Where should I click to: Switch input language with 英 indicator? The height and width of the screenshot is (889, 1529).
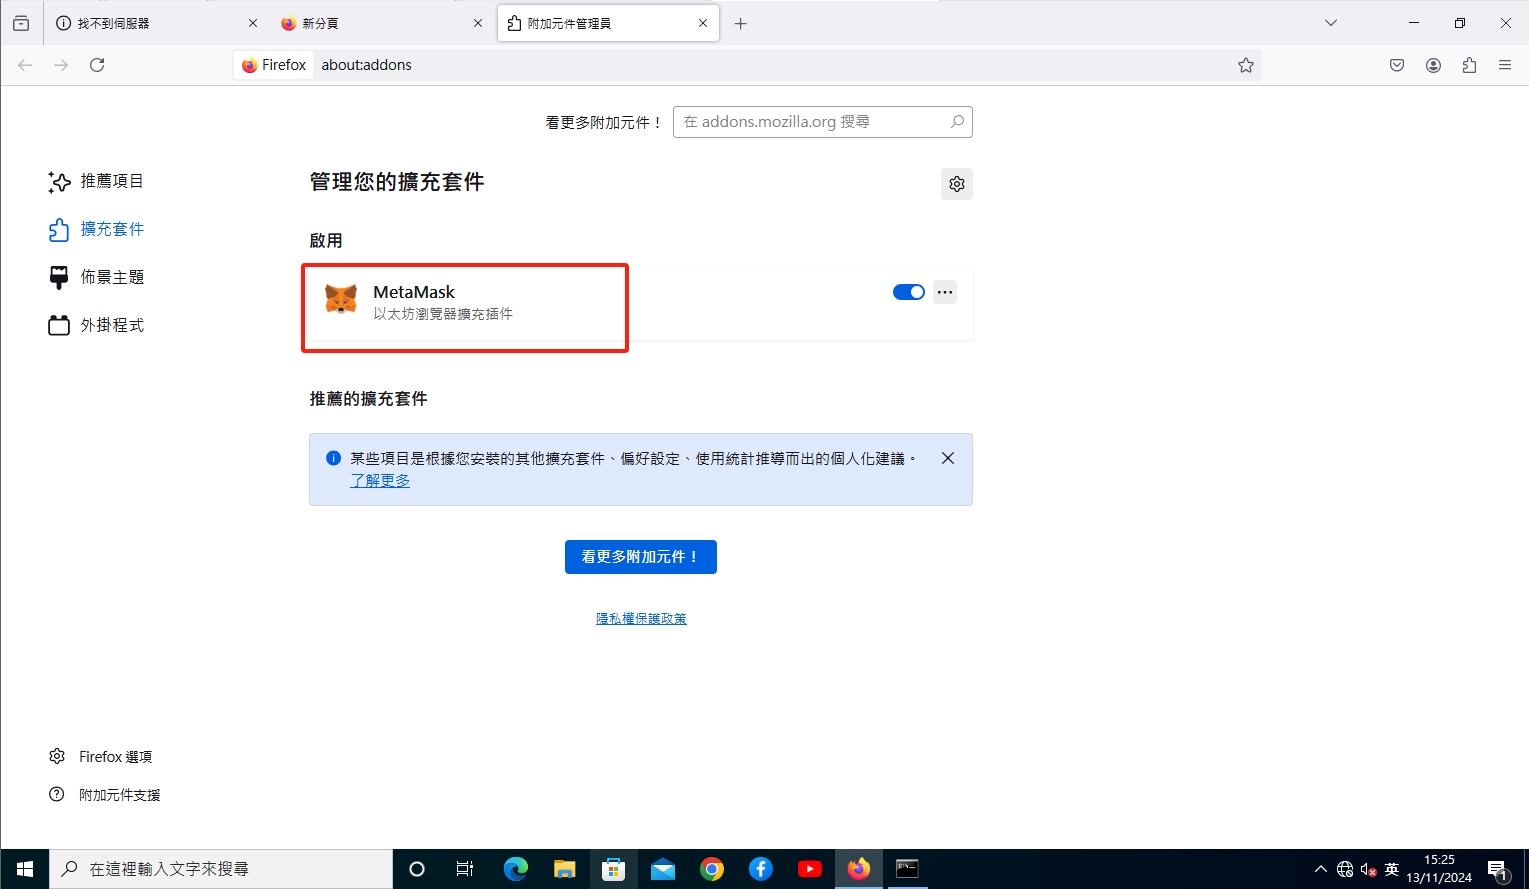(1392, 869)
